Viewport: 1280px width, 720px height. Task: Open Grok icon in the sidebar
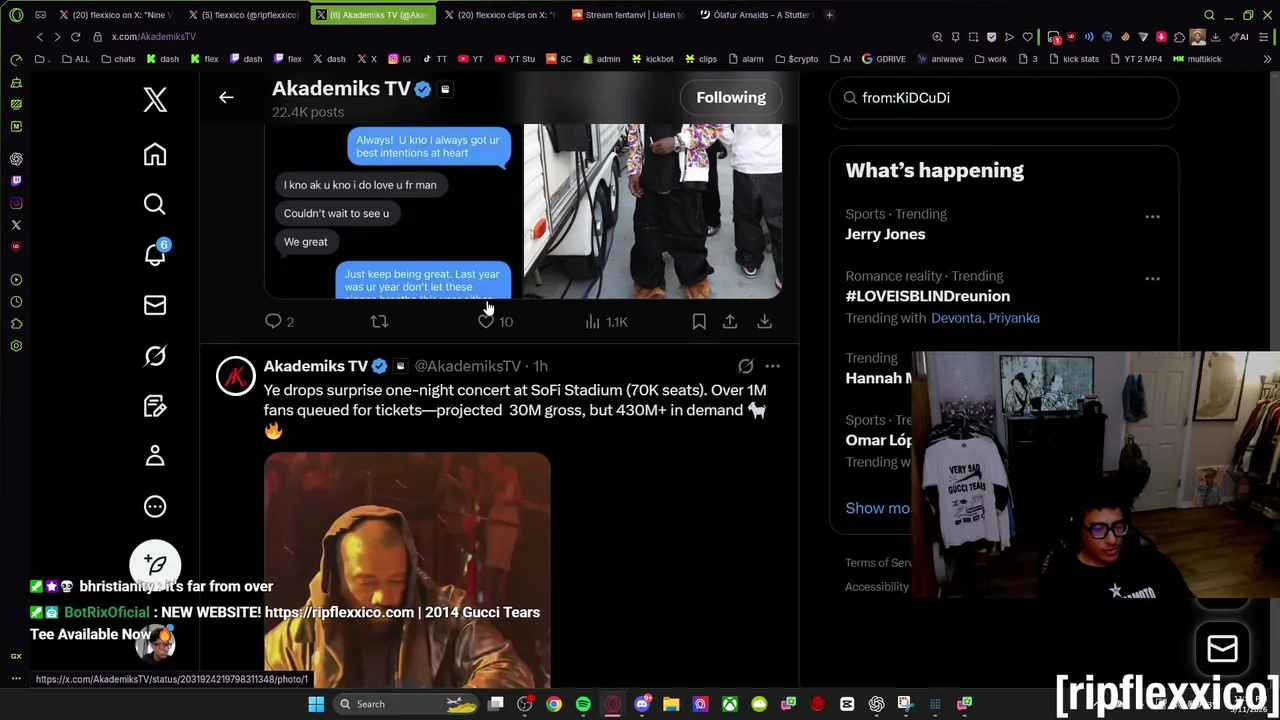click(x=154, y=355)
